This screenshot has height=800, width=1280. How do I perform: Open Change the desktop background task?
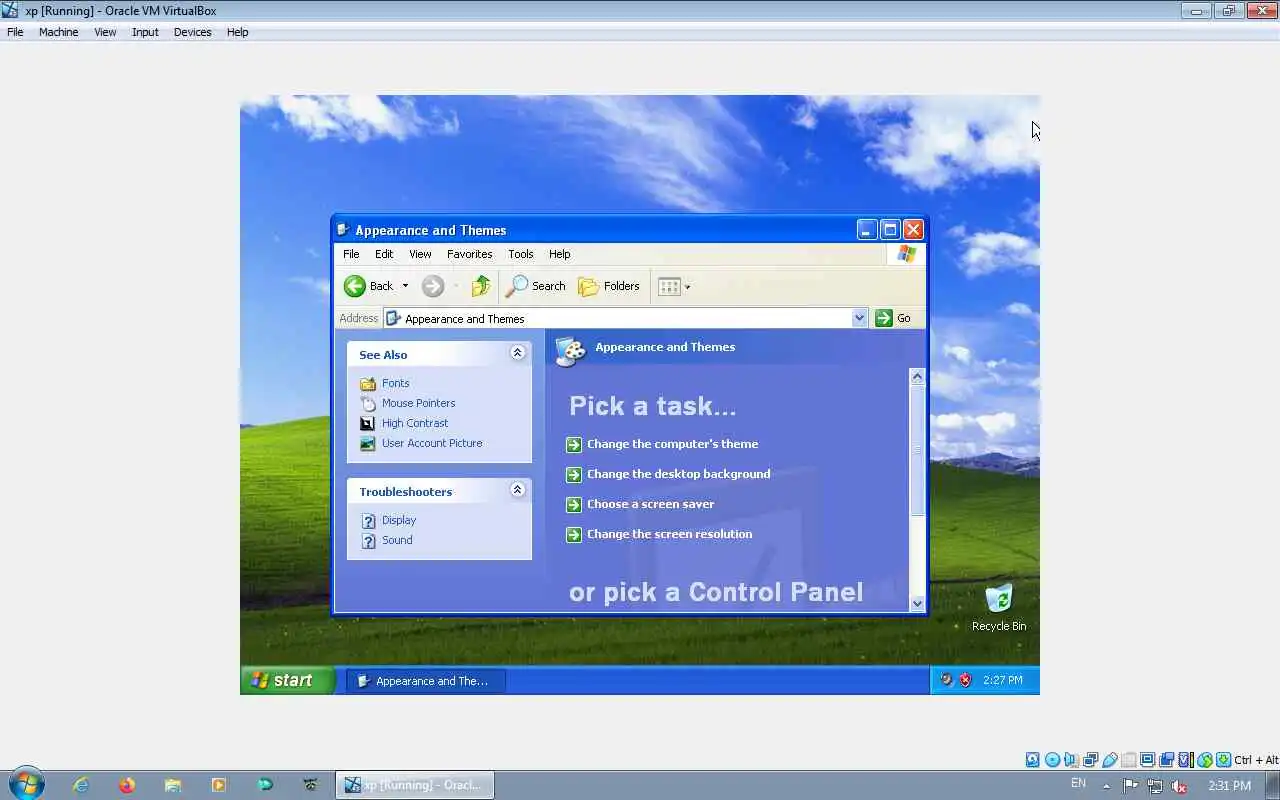(678, 474)
